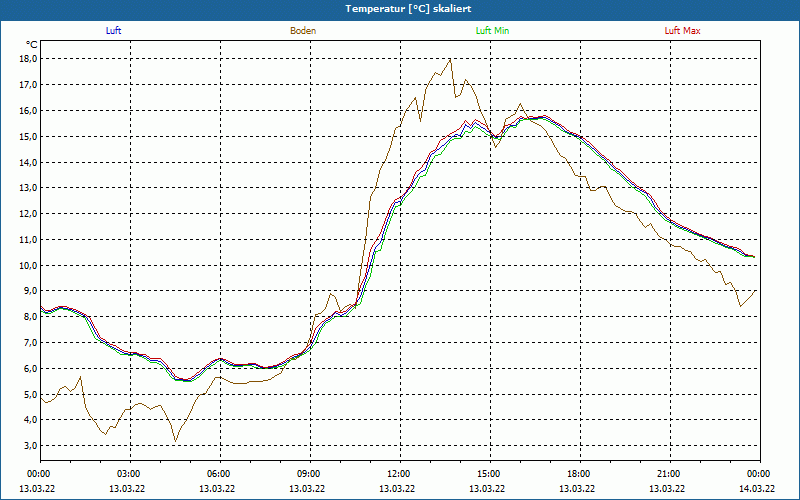Click the 18,0 y-axis value

[29, 59]
